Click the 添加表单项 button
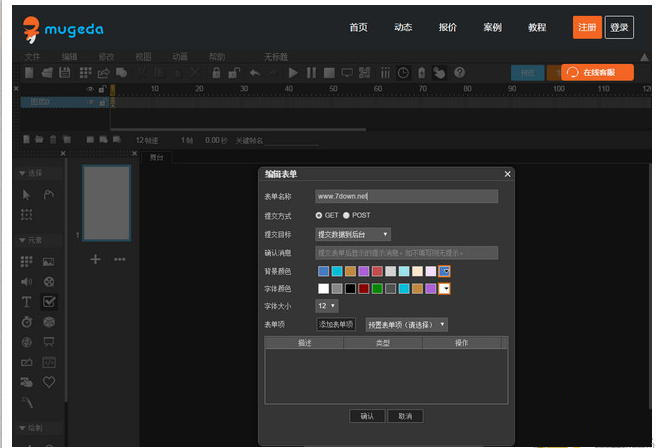Viewport: 656px width, 448px height. click(336, 324)
